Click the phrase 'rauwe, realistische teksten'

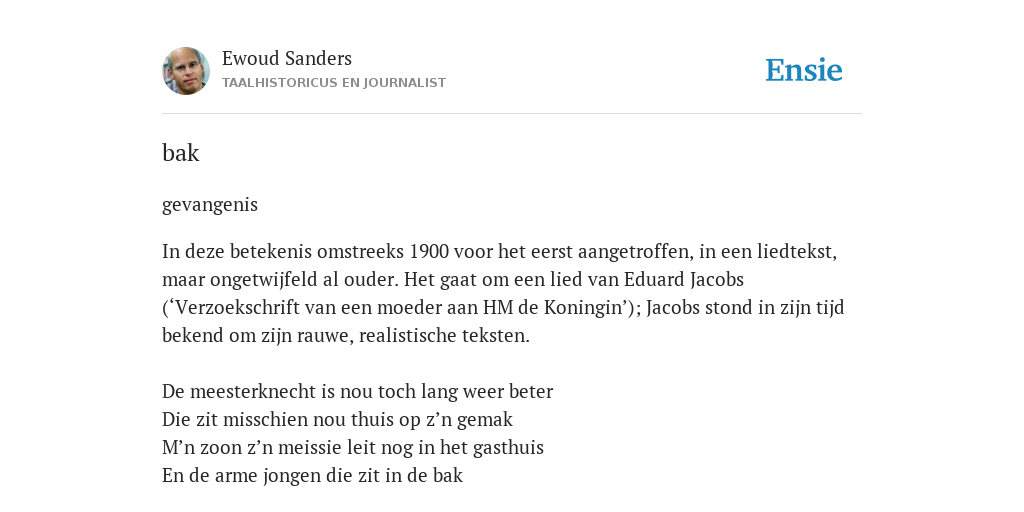click(410, 336)
